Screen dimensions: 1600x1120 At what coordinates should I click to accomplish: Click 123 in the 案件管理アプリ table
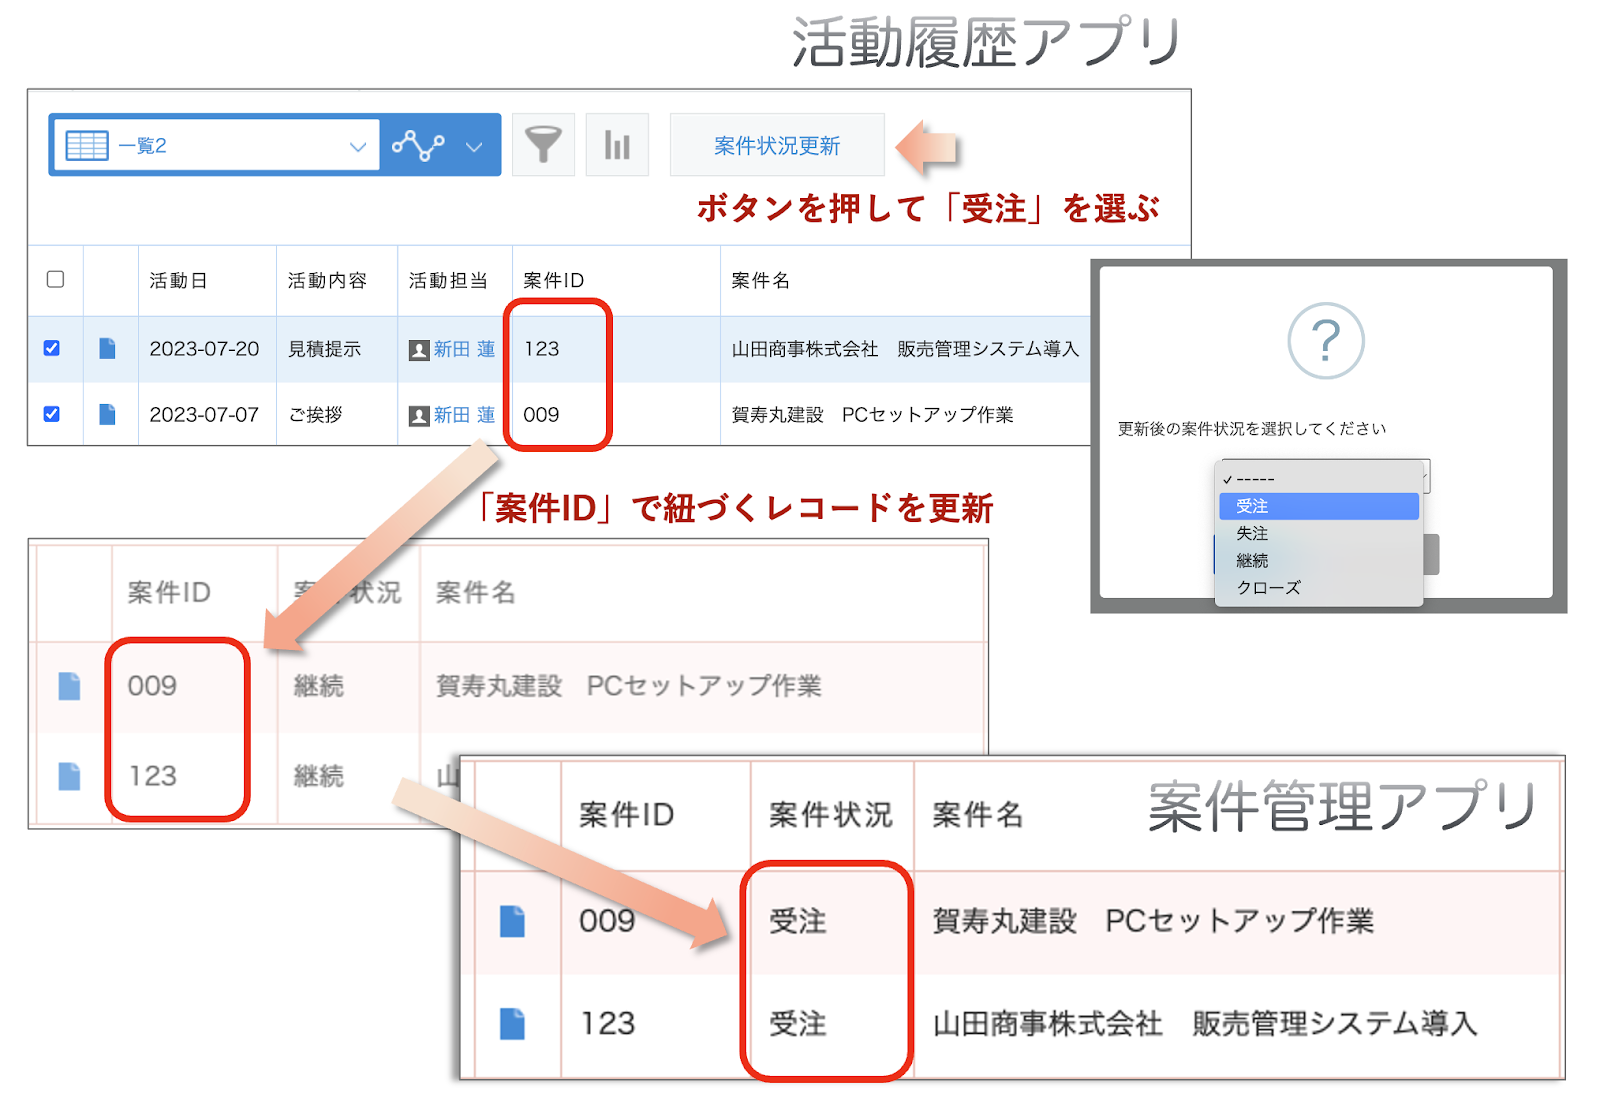608,1024
